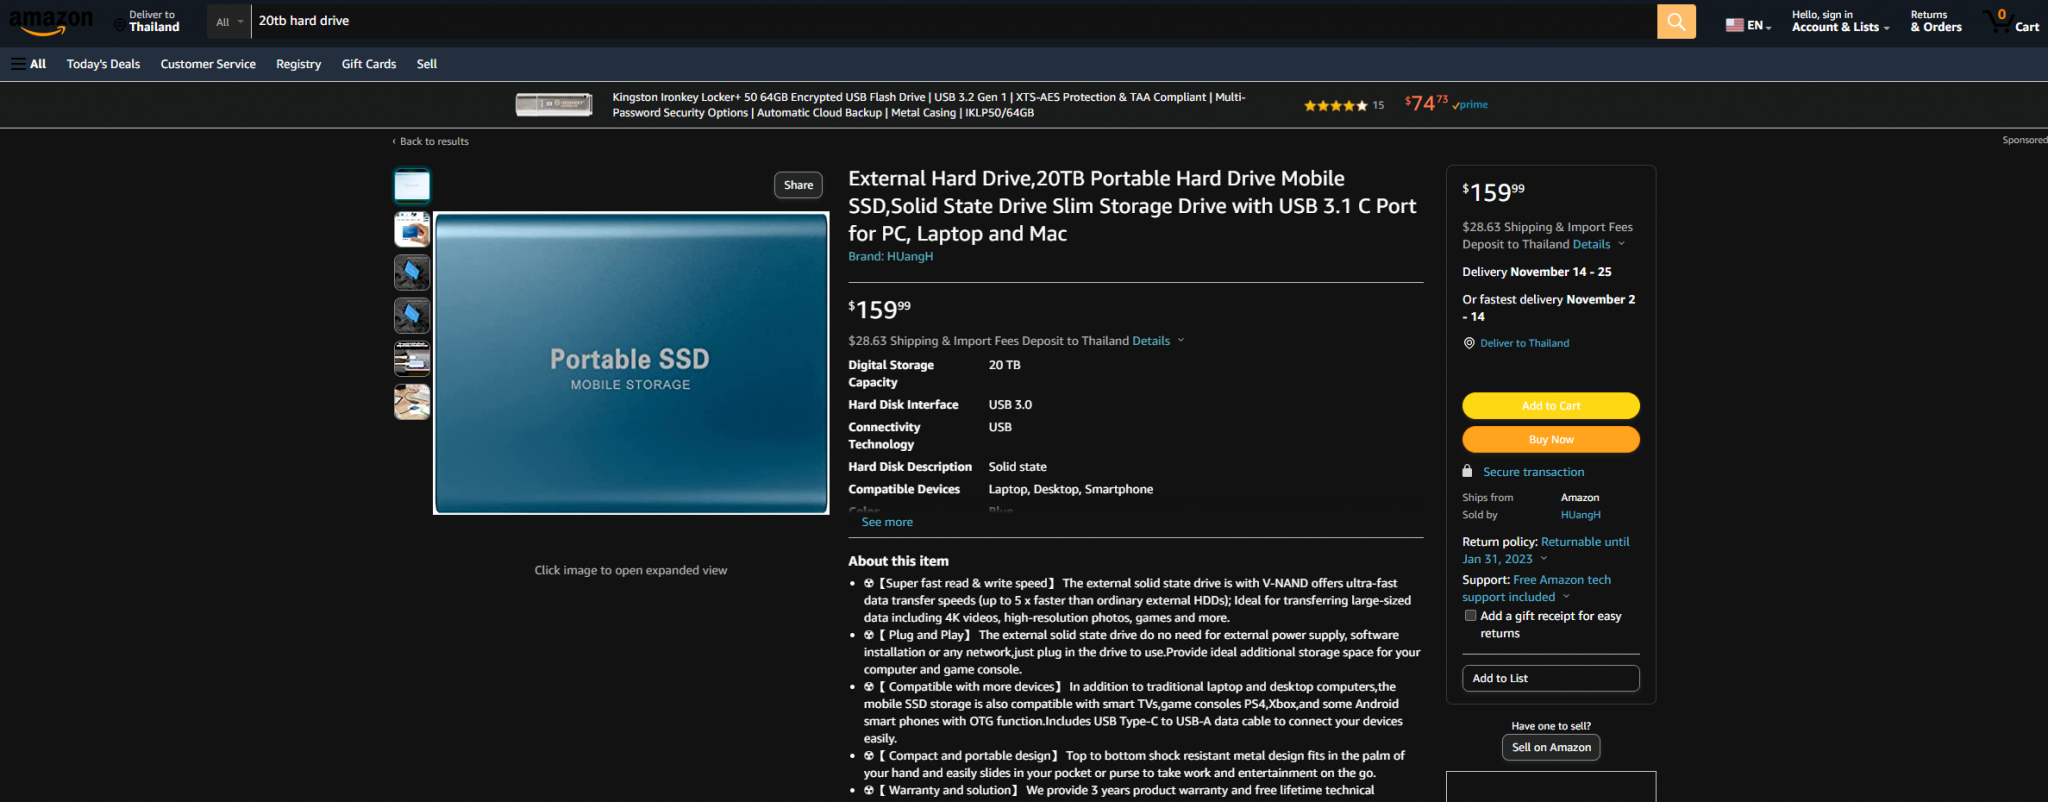The height and width of the screenshot is (802, 2048).
Task: Open Gift Cards menu item
Action: (x=369, y=64)
